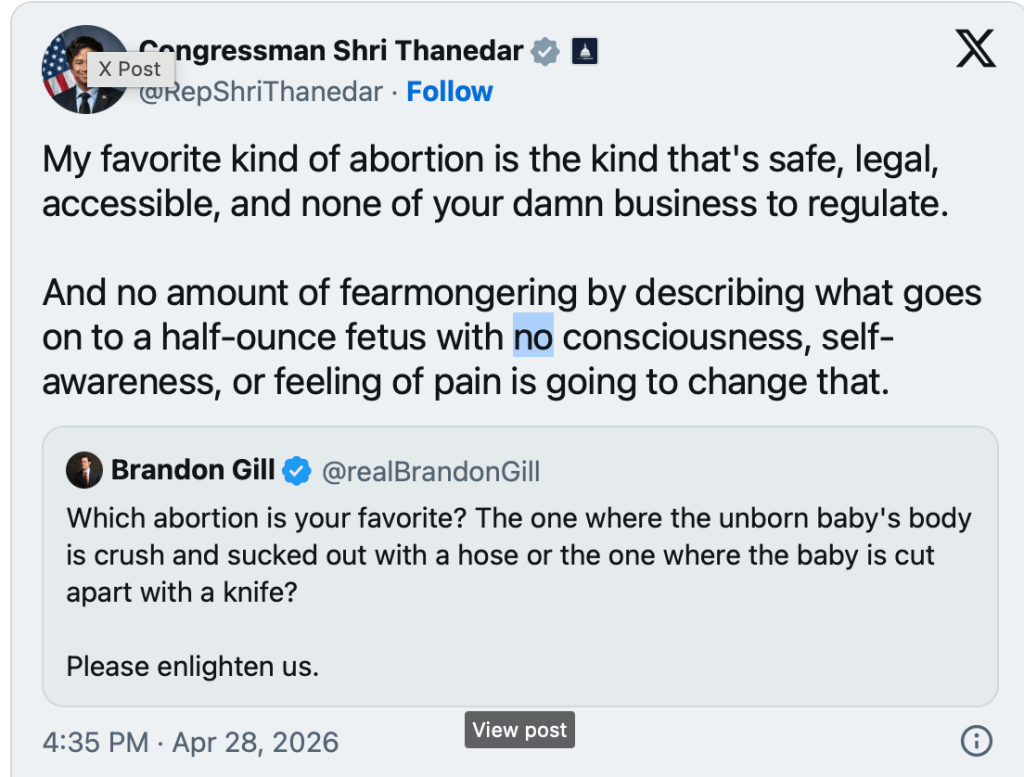The image size is (1024, 777).
Task: Click the government Capitol badge icon
Action: click(584, 51)
